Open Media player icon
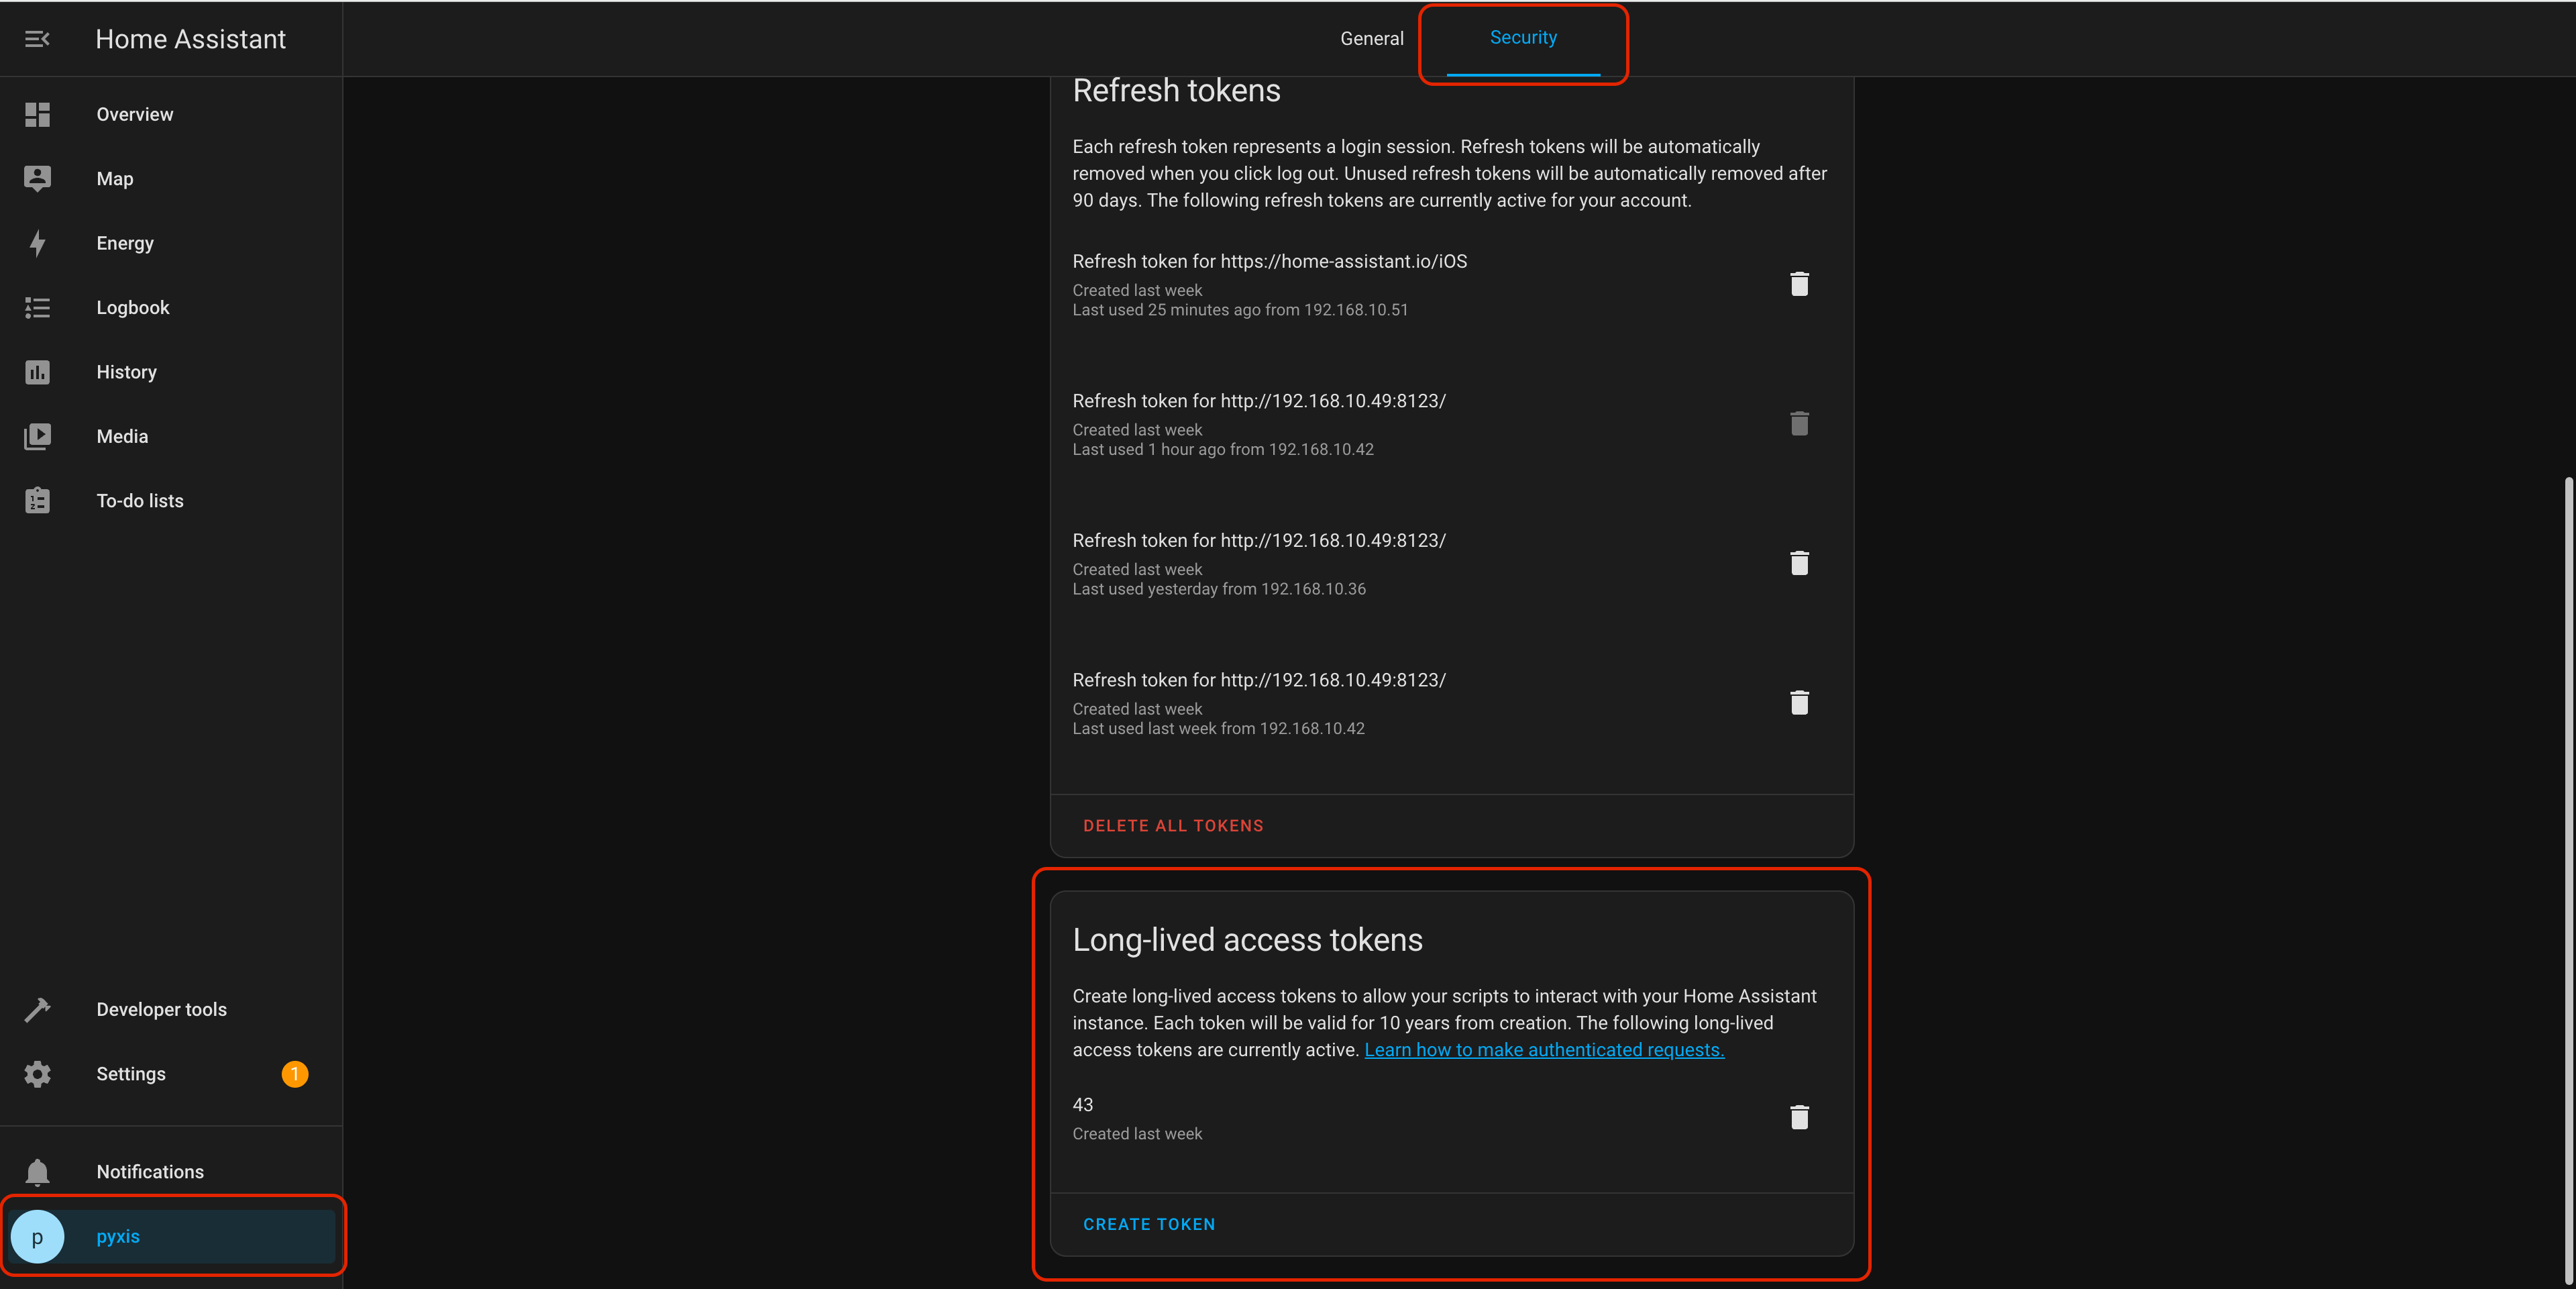 [37, 437]
